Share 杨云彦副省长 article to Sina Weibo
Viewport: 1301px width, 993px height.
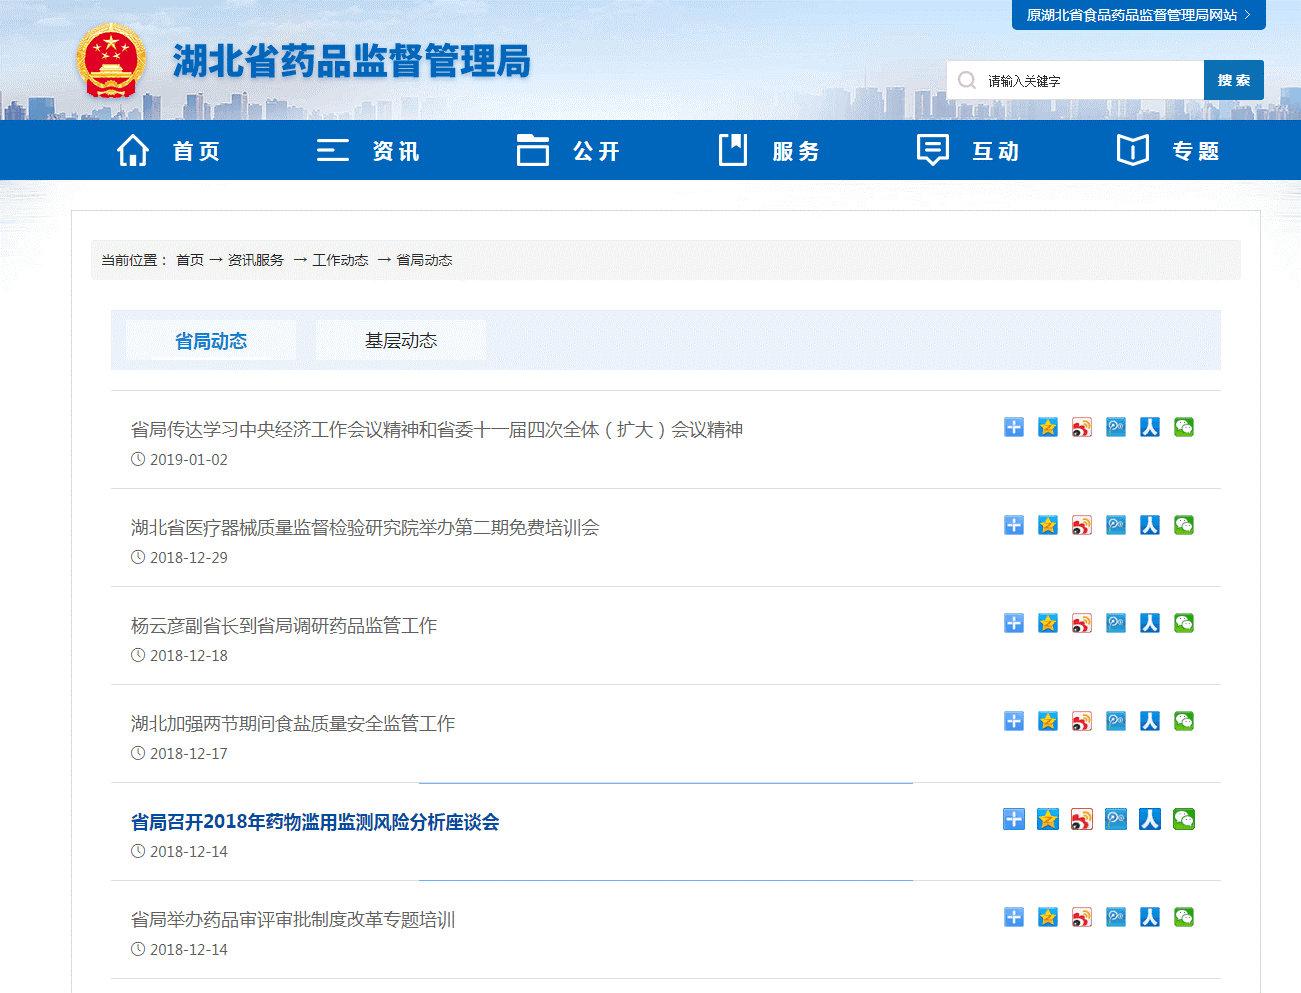[x=1081, y=623]
